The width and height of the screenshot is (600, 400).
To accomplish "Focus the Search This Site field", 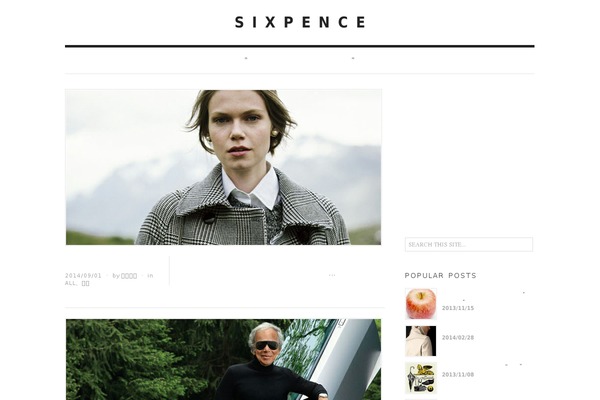I will (x=469, y=245).
